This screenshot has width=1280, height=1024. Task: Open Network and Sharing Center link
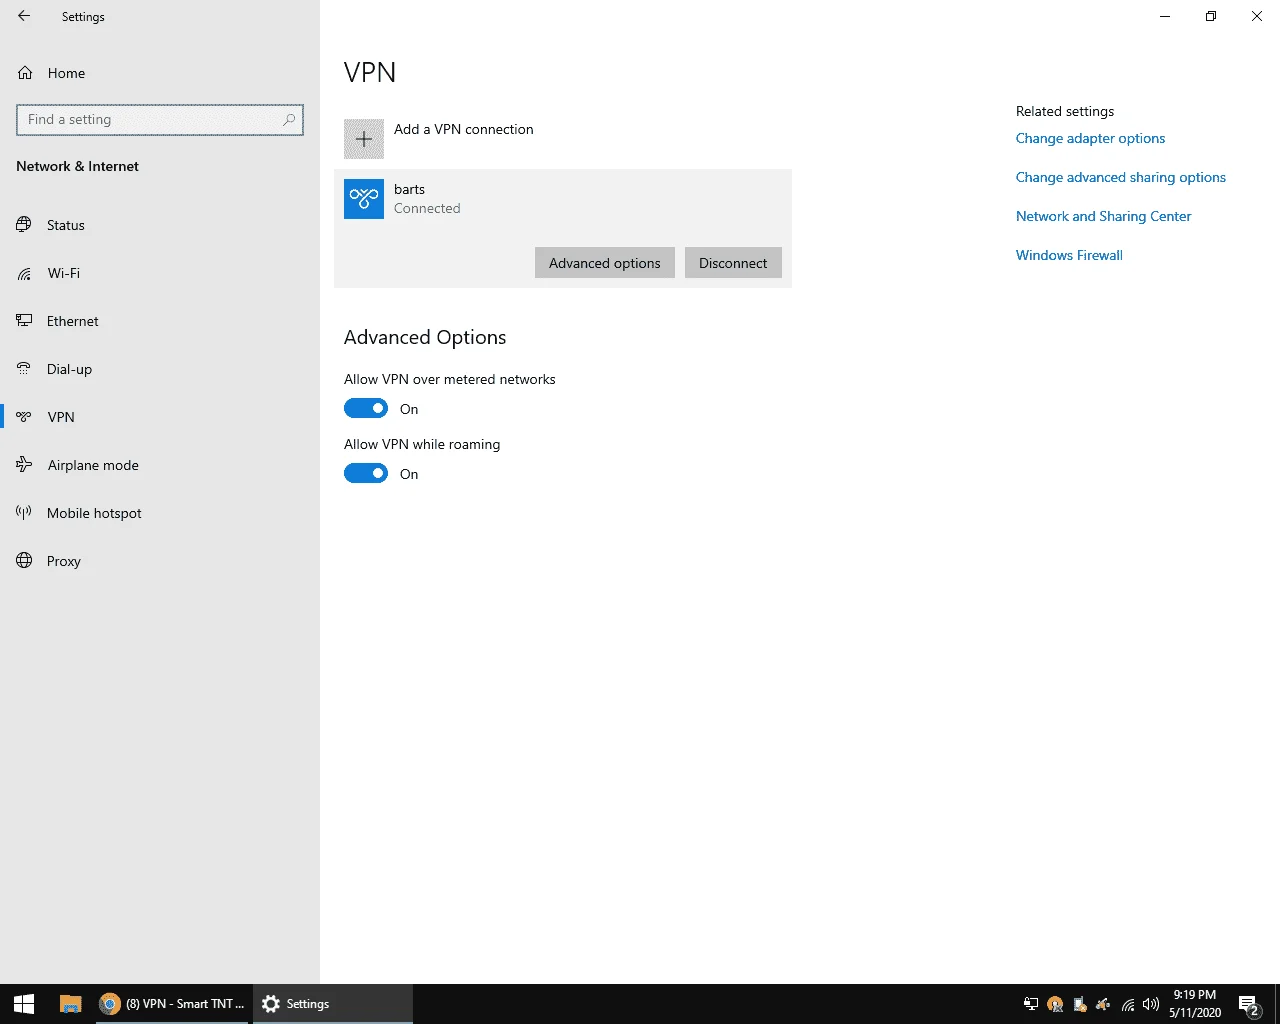click(1104, 216)
